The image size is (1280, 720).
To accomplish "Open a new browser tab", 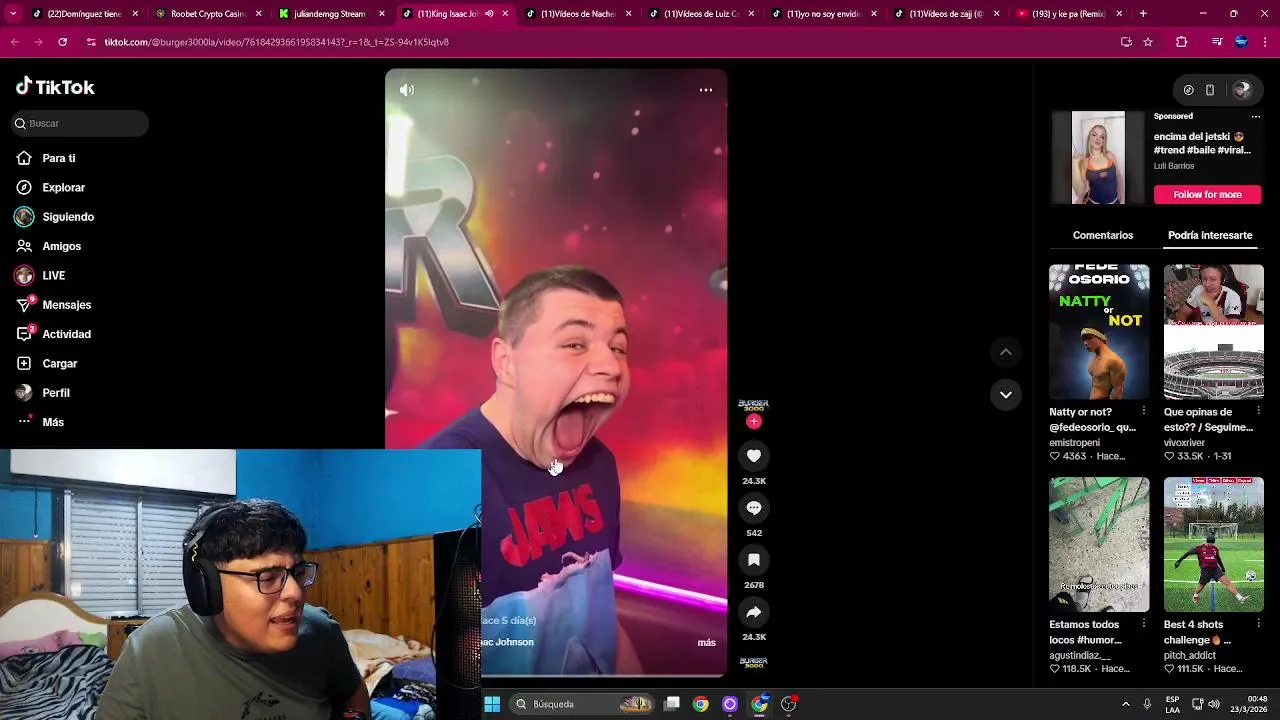I will pos(1143,14).
